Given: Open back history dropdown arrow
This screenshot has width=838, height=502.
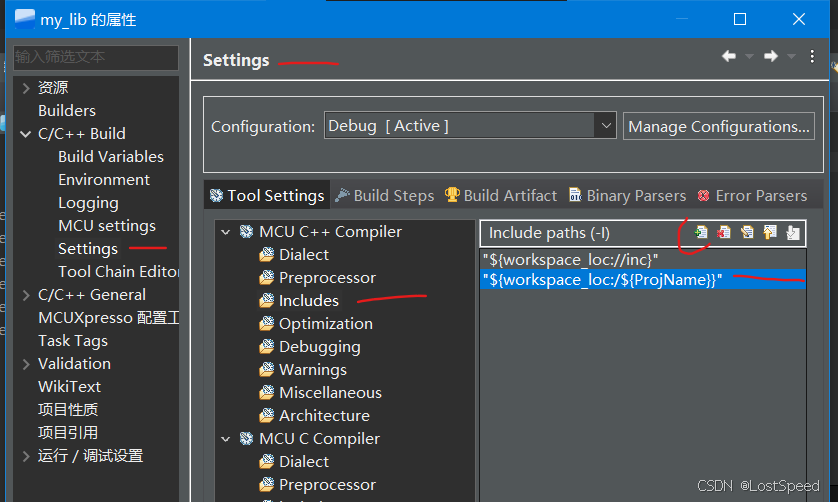Looking at the screenshot, I should pyautogui.click(x=749, y=56).
